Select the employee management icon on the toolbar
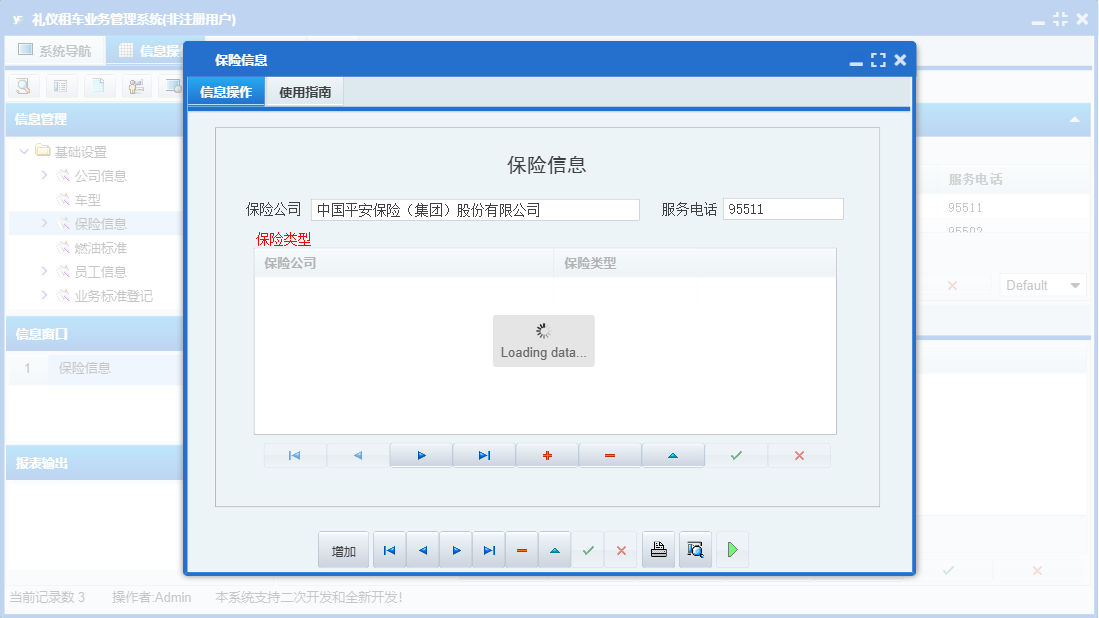Viewport: 1099px width, 618px height. tap(137, 86)
